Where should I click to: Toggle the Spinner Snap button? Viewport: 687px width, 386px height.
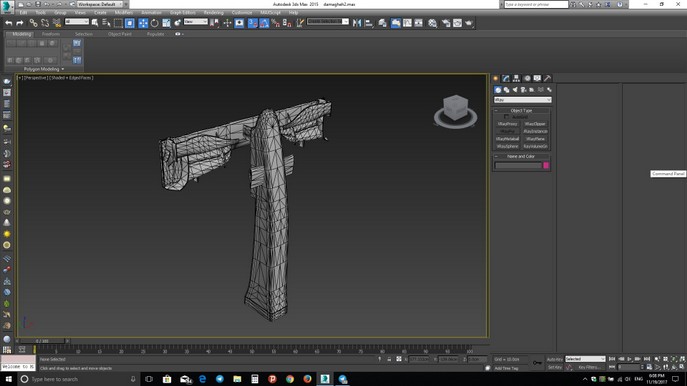(x=287, y=23)
